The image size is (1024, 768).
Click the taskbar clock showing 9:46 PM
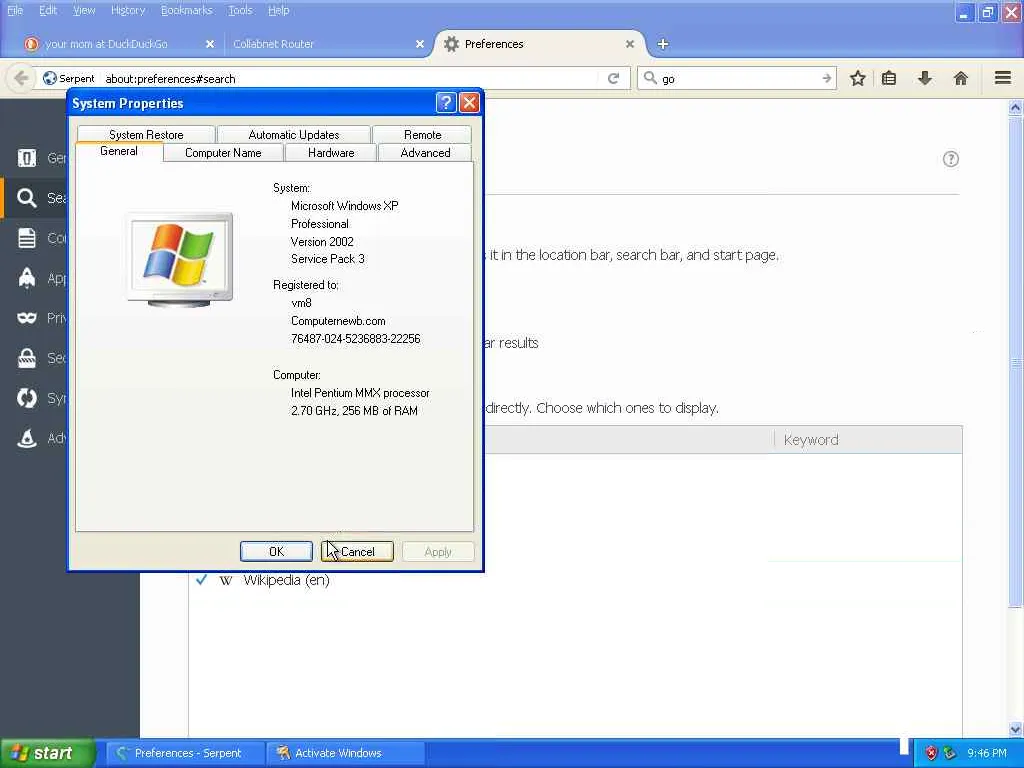click(987, 753)
